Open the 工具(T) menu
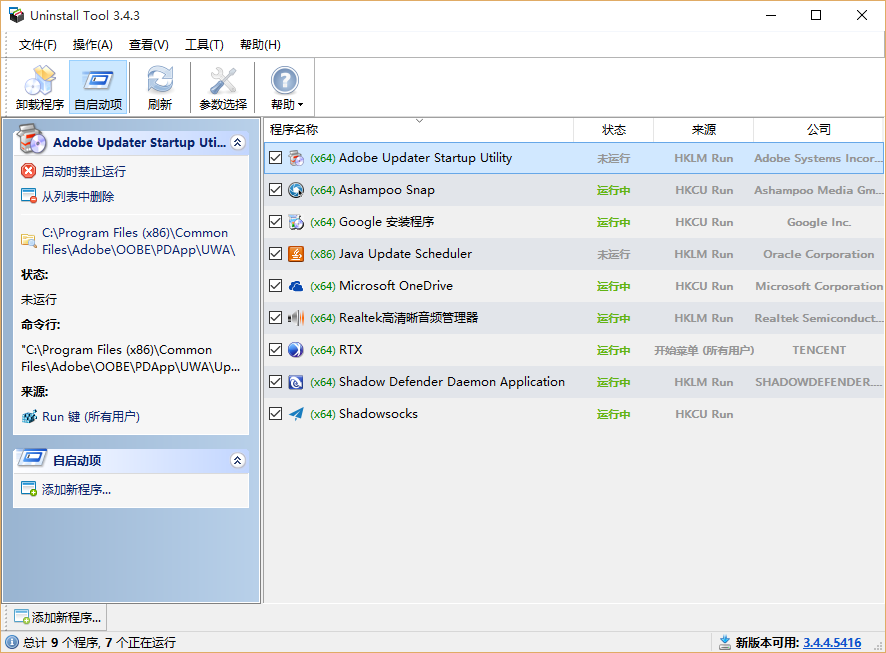886x653 pixels. 205,45
